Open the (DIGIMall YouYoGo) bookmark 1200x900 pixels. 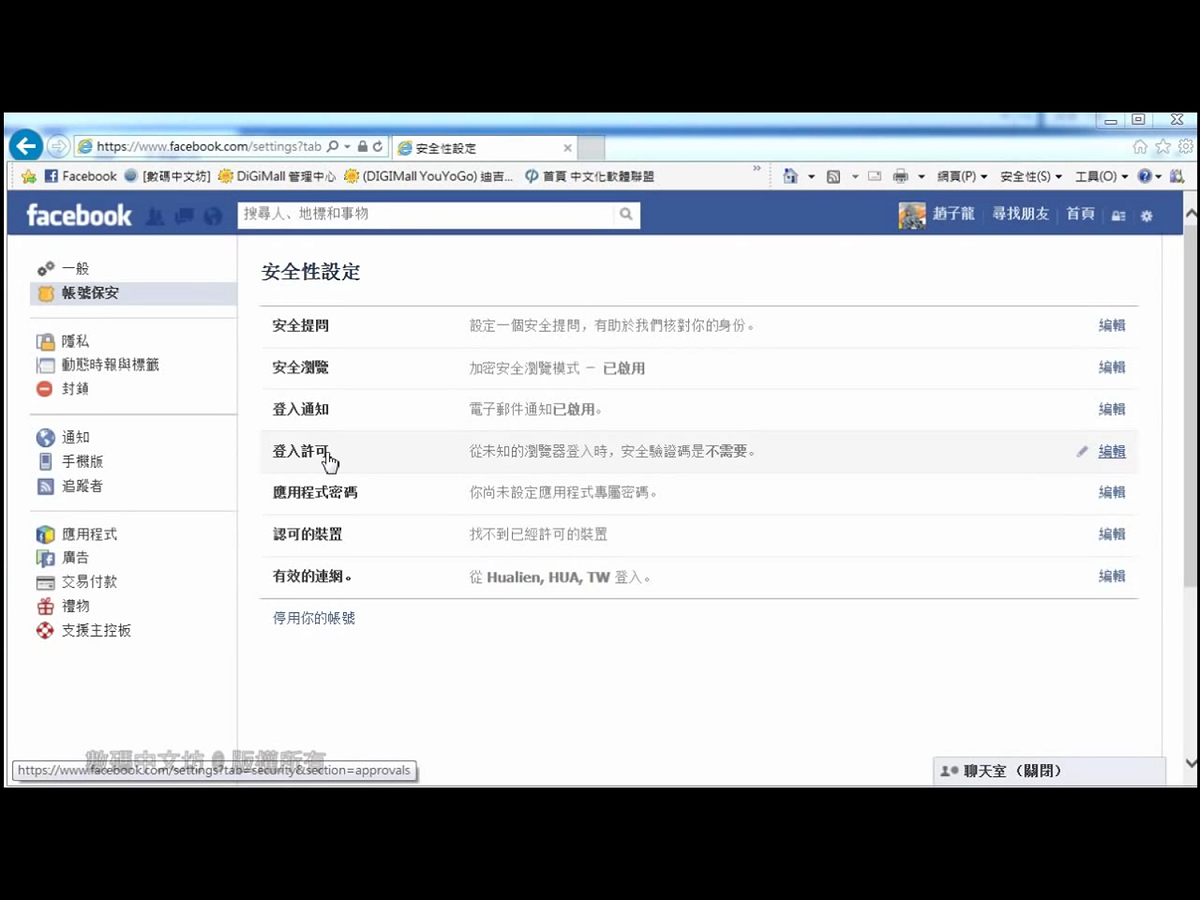428,176
